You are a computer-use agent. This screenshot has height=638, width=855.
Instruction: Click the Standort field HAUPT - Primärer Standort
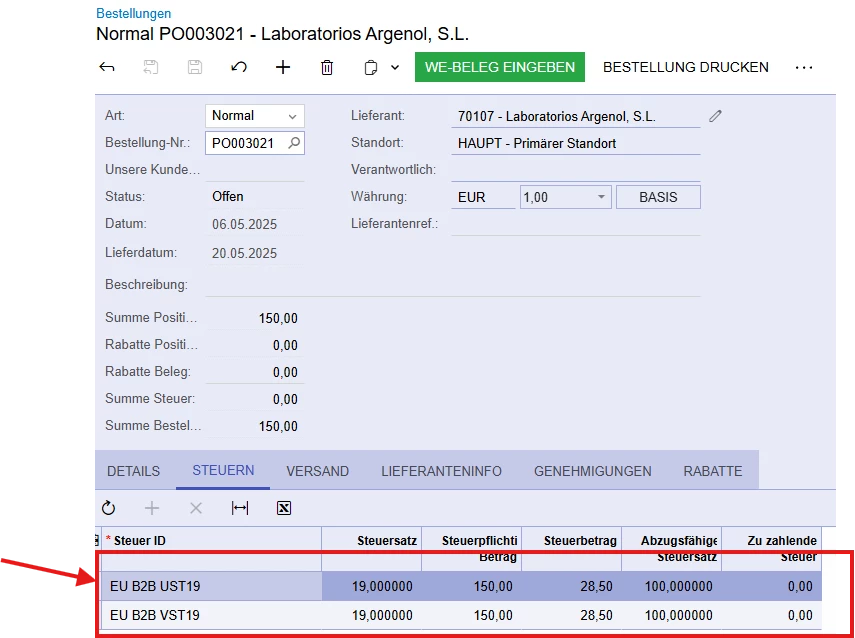pos(576,143)
